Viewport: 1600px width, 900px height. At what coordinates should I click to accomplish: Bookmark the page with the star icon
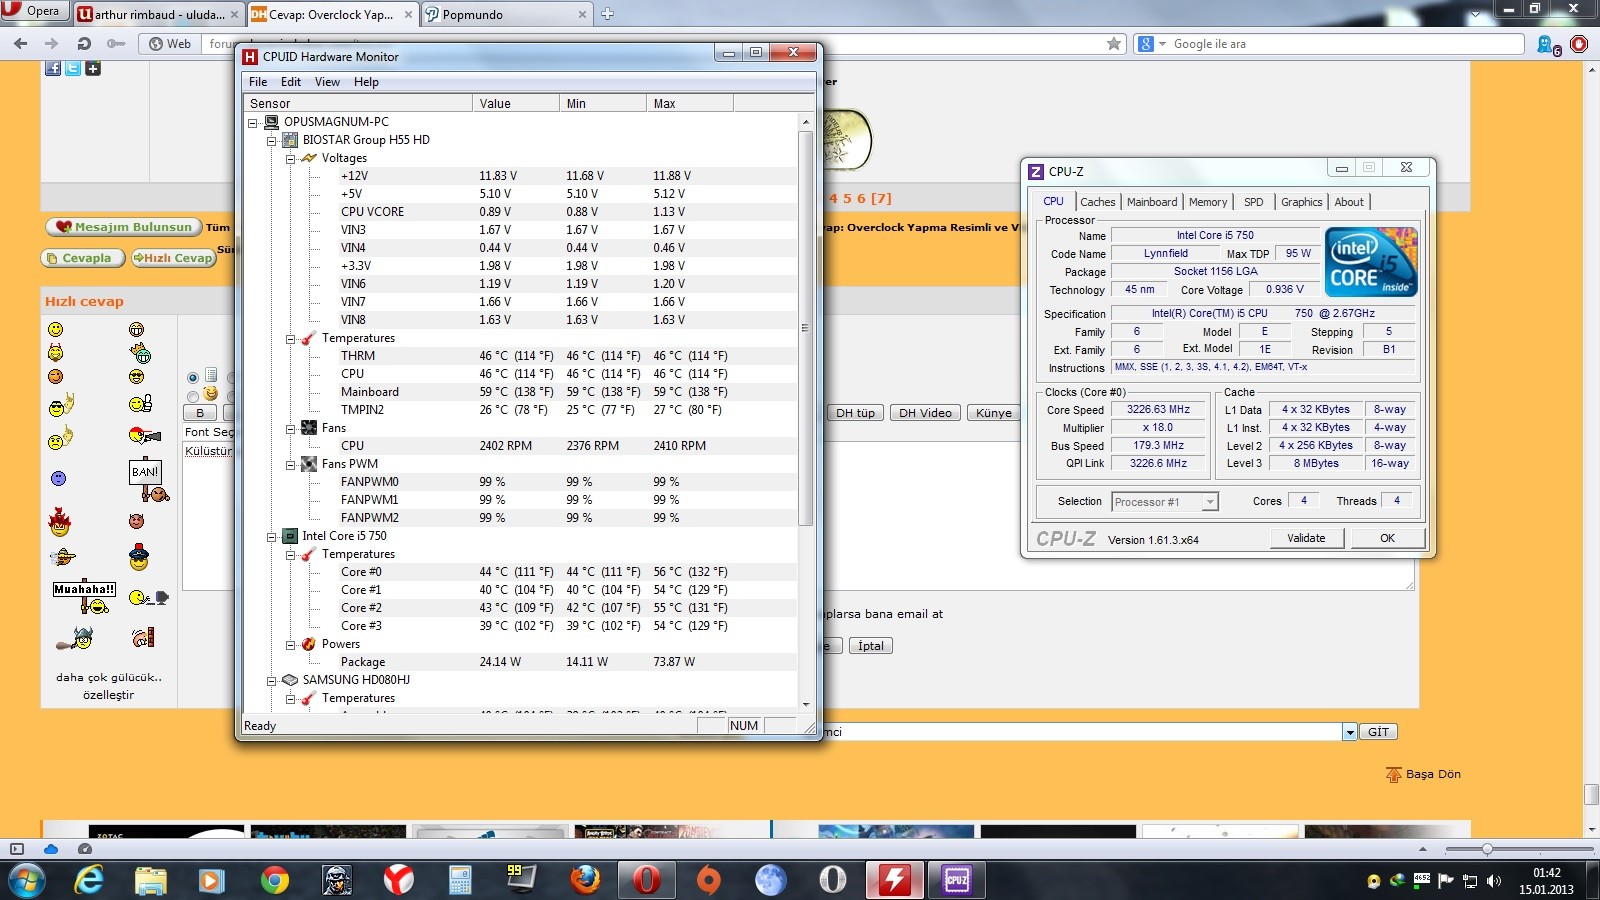[1114, 44]
